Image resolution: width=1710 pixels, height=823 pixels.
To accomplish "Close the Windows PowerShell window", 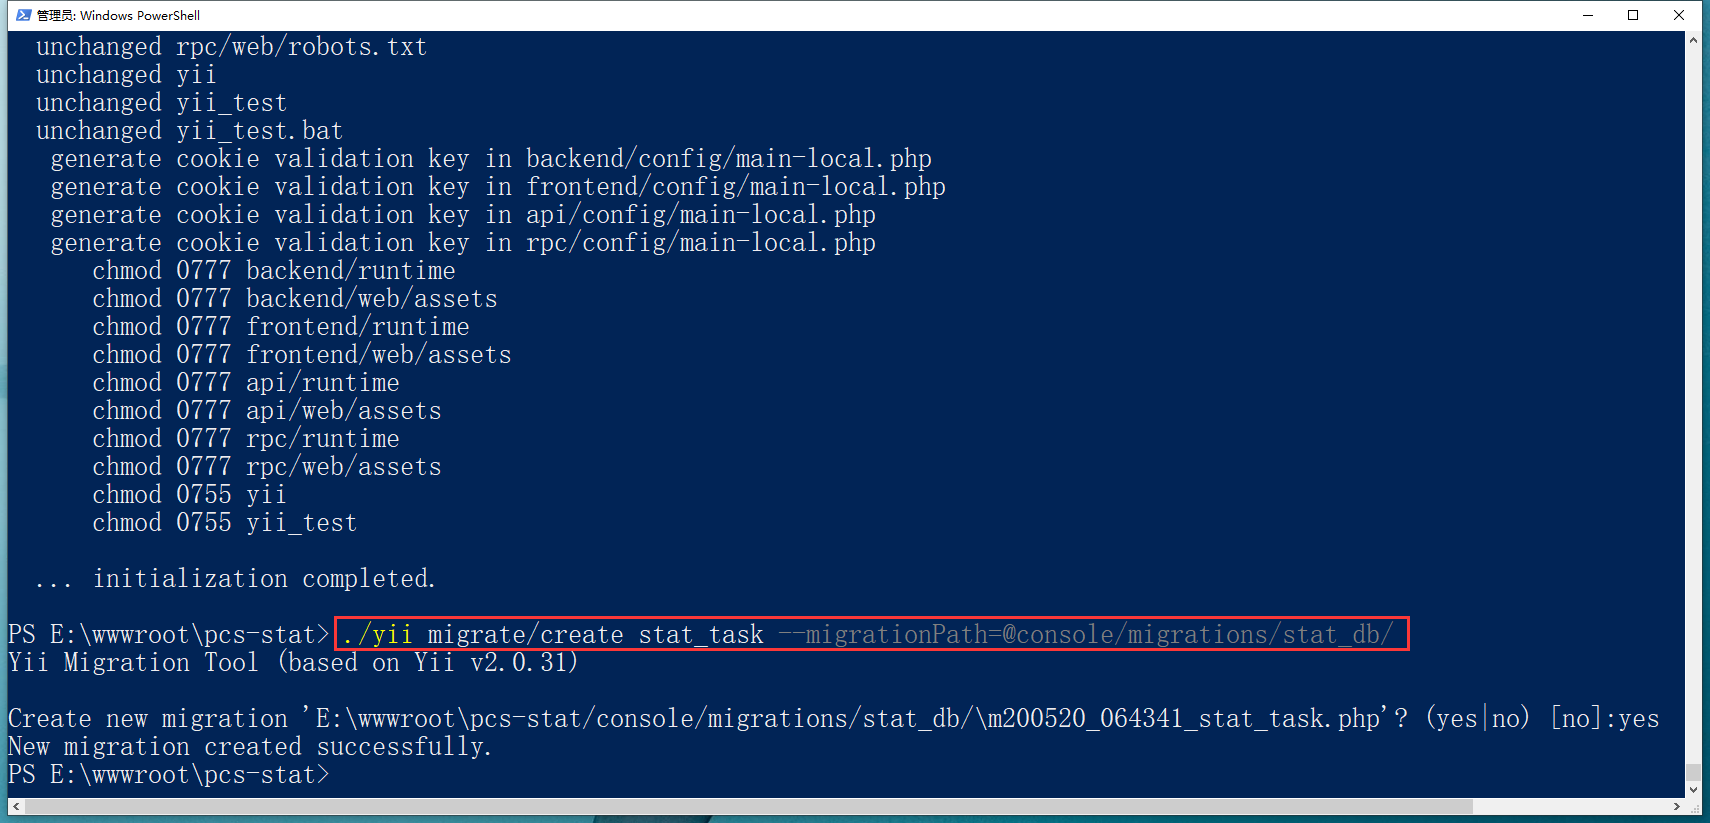I will pos(1679,15).
